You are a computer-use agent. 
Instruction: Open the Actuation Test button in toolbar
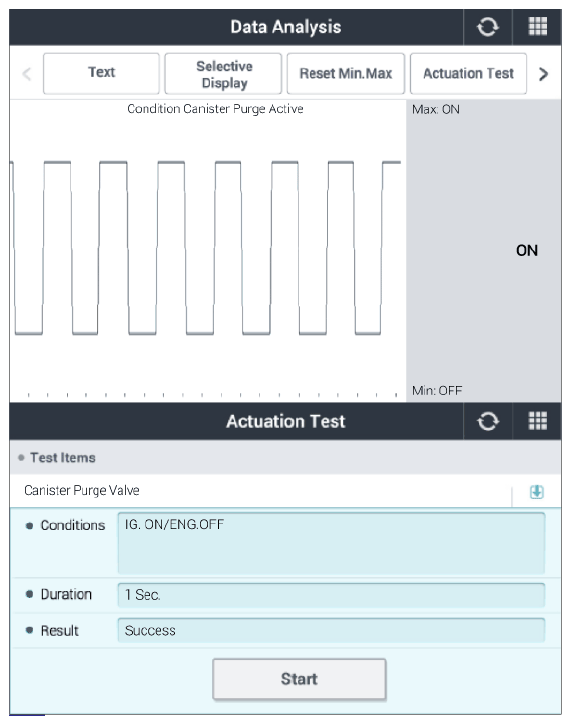pos(468,74)
